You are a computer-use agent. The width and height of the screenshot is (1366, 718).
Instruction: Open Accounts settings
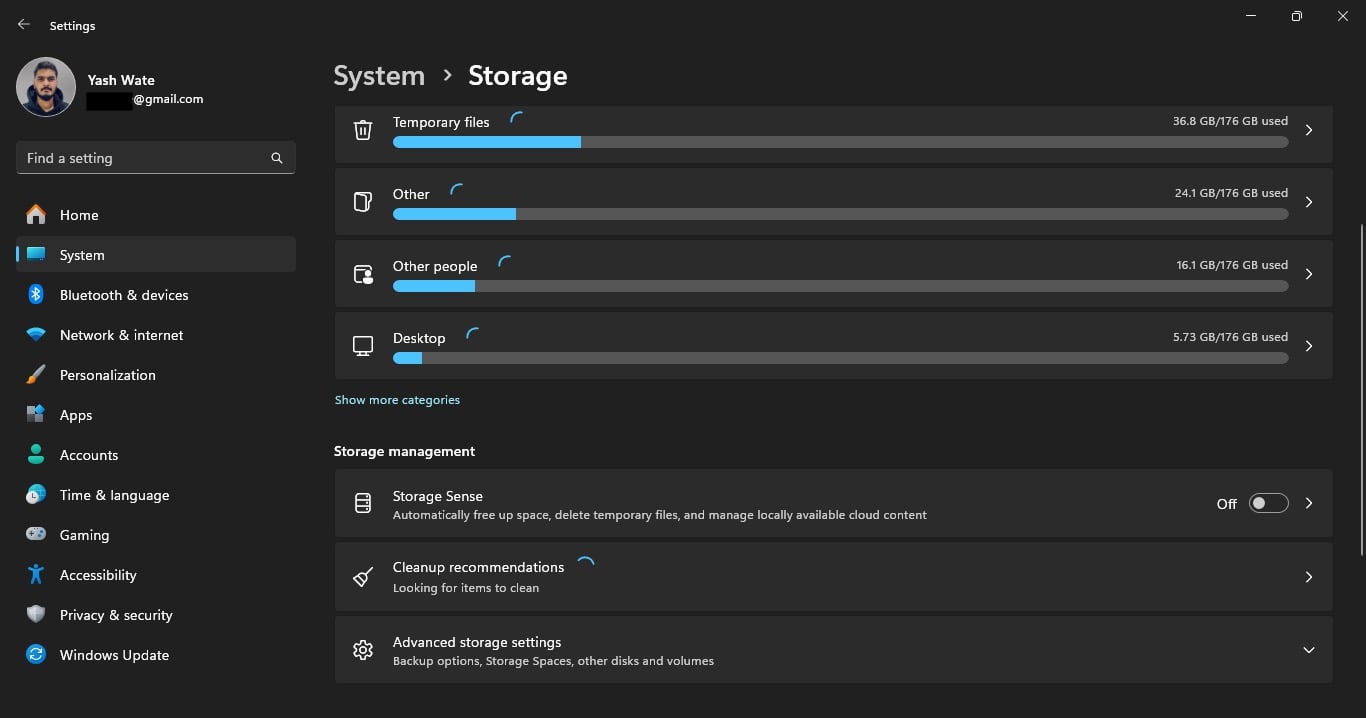coord(156,455)
